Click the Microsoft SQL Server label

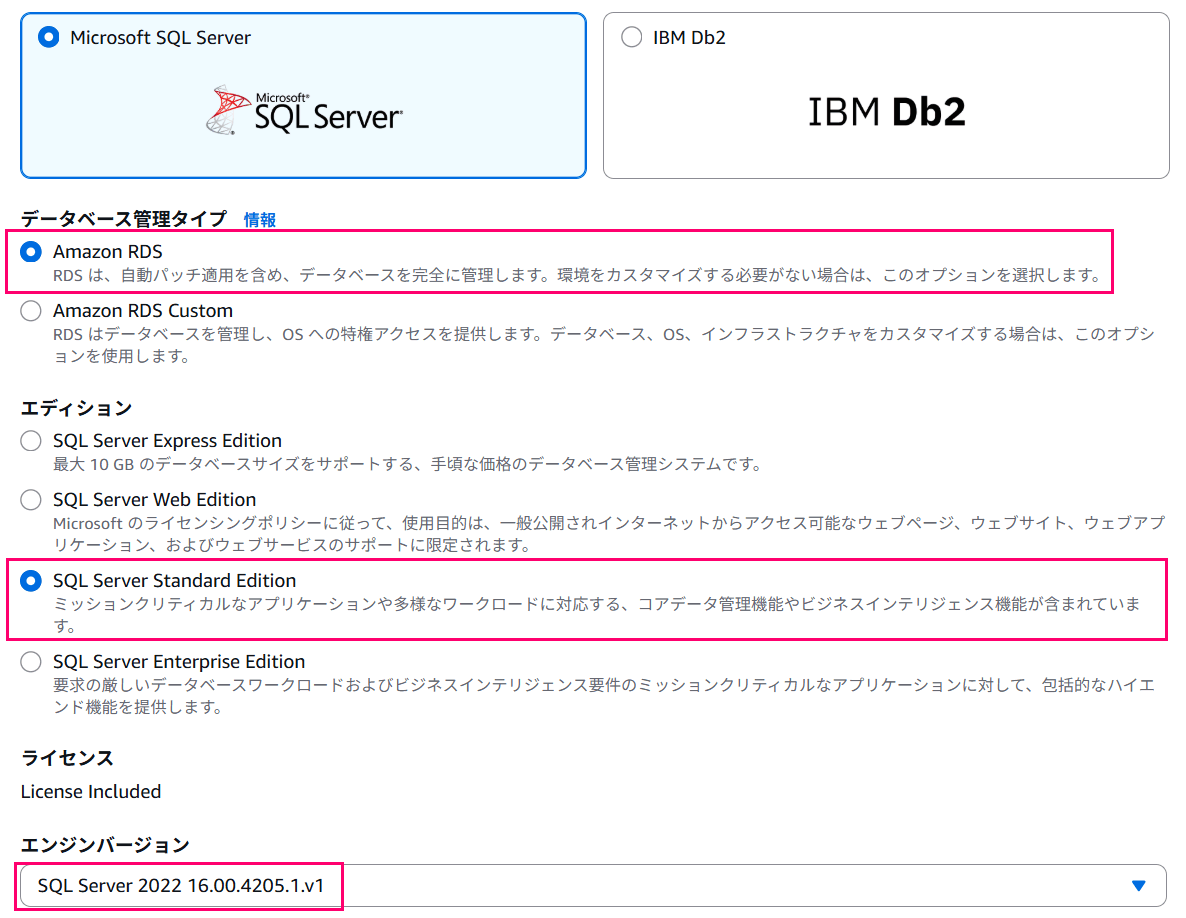coord(160,38)
